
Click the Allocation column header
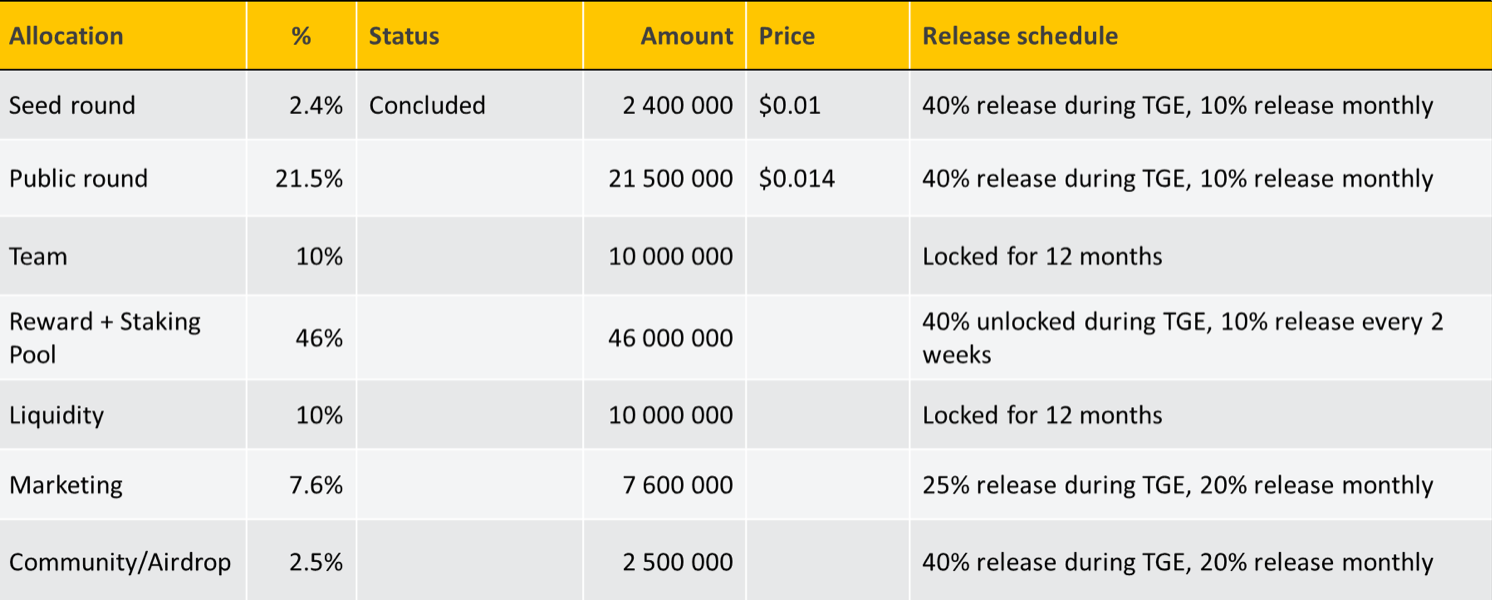tap(66, 36)
